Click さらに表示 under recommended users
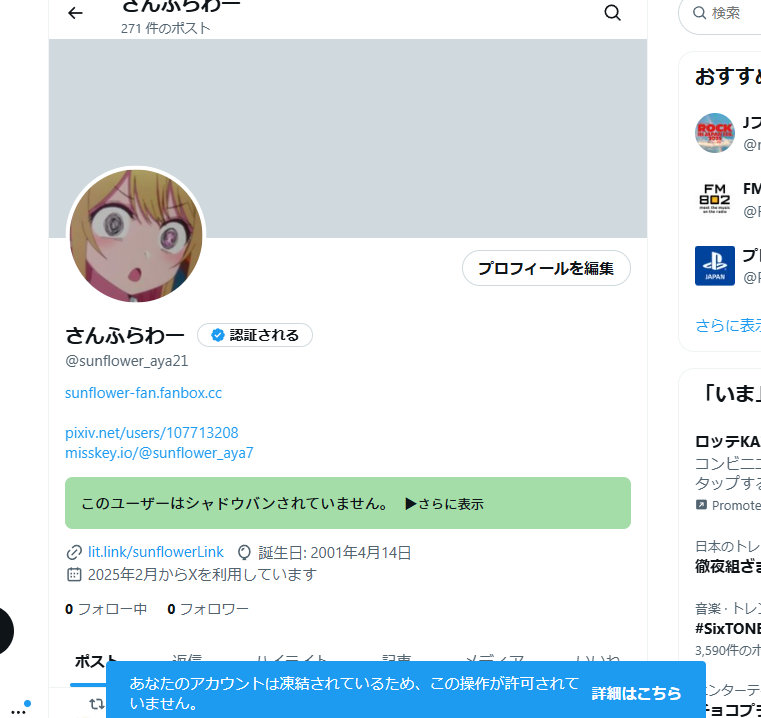 click(x=728, y=325)
